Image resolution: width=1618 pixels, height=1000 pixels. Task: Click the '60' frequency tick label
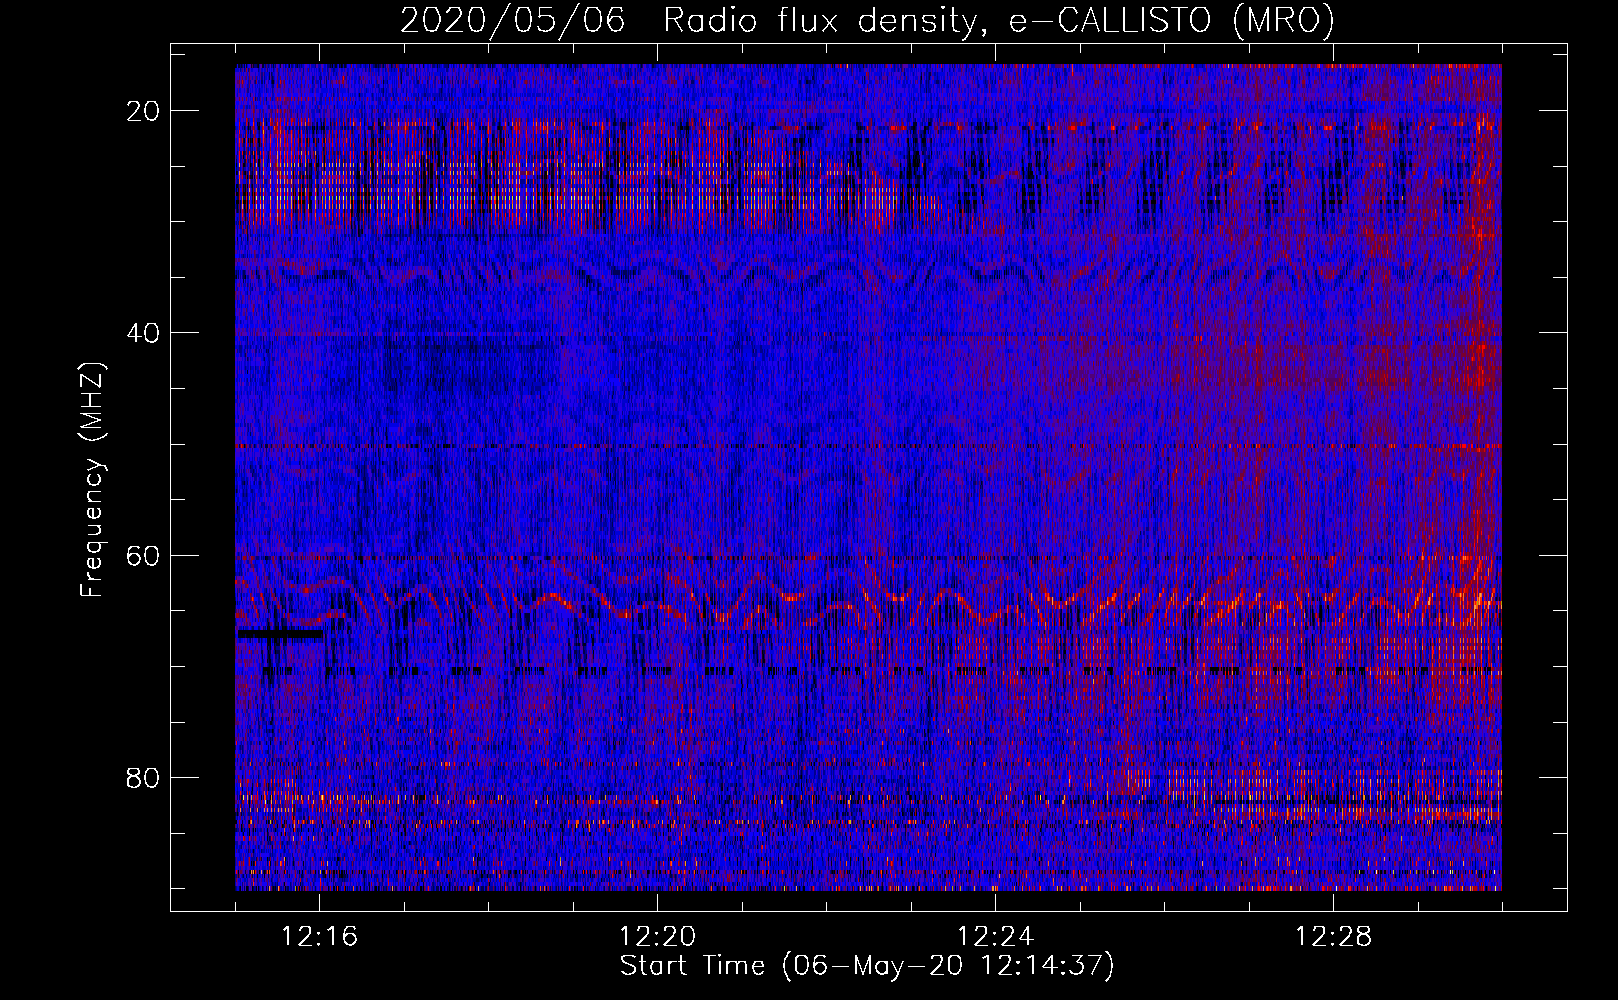pos(144,556)
